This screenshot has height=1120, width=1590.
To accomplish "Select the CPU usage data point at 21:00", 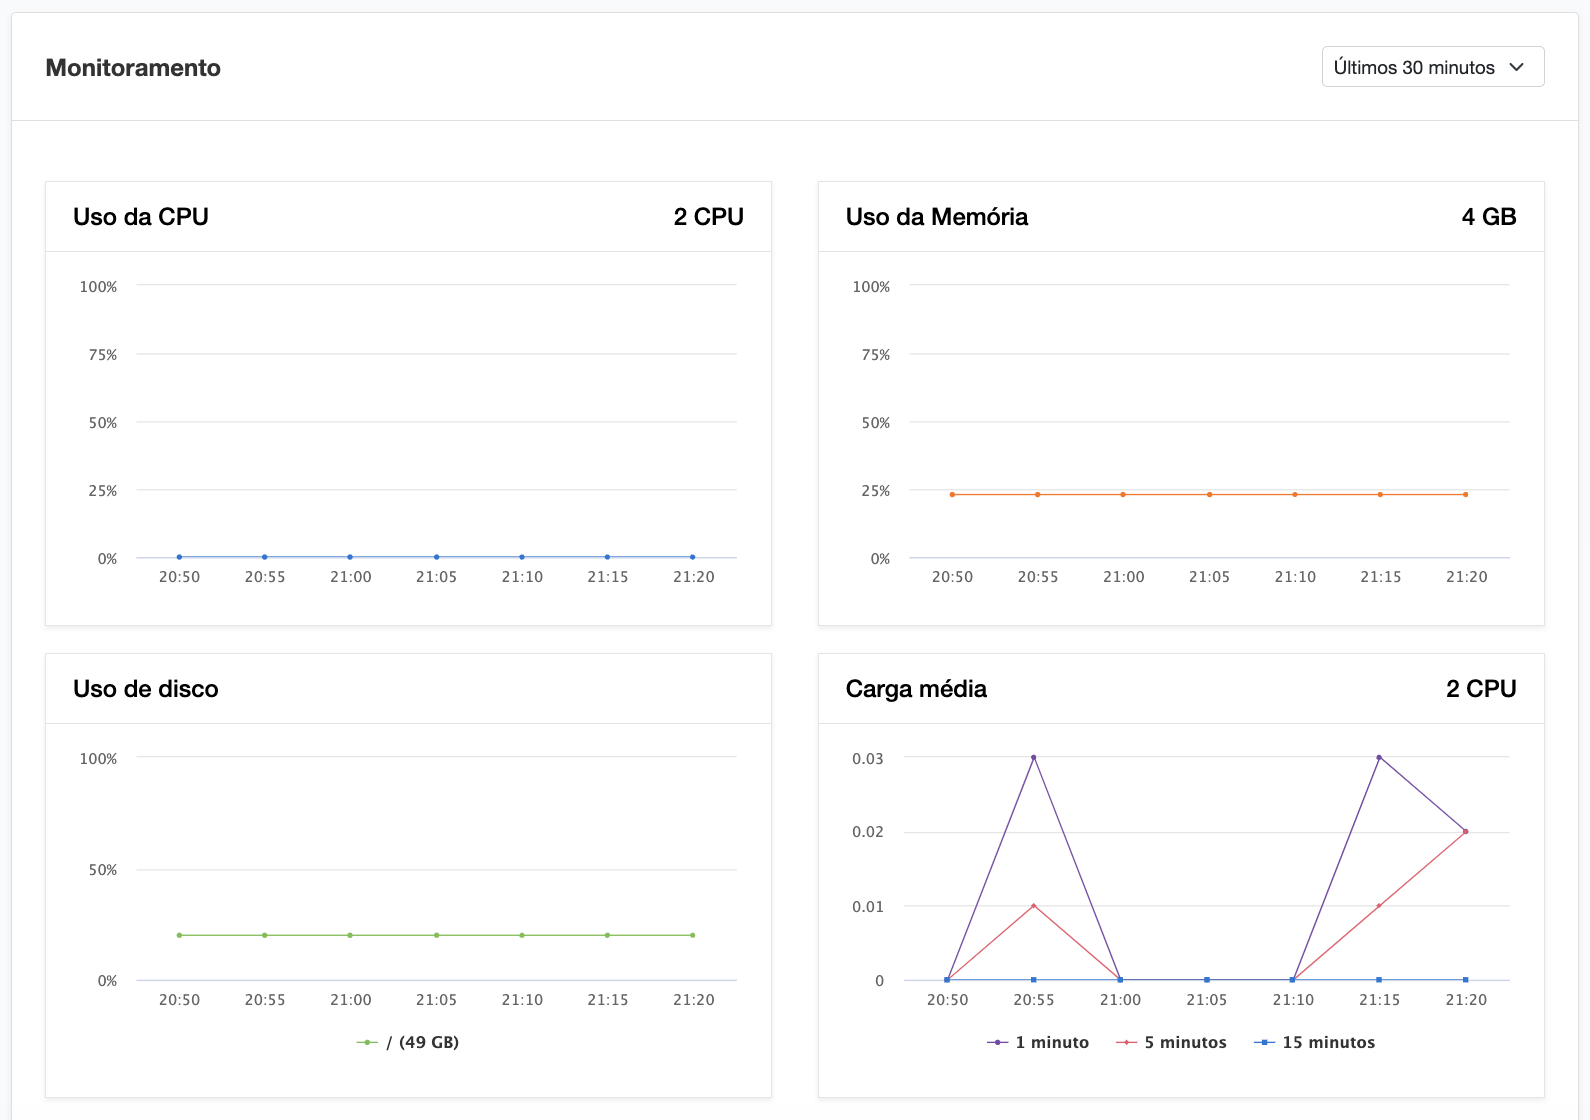I will click(350, 557).
